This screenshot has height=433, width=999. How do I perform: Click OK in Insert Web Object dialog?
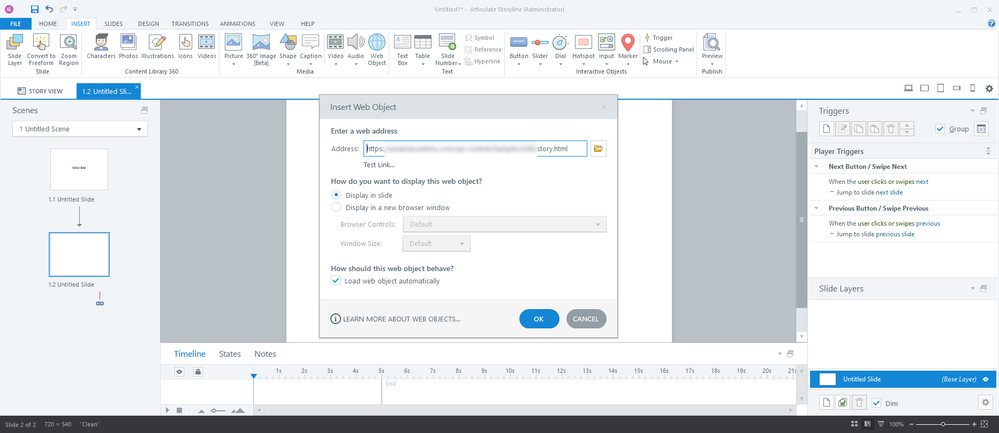click(539, 319)
